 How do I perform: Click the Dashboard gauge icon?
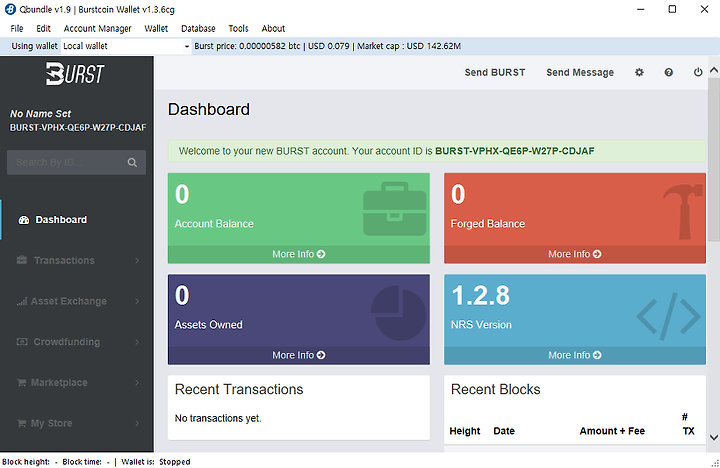point(23,220)
